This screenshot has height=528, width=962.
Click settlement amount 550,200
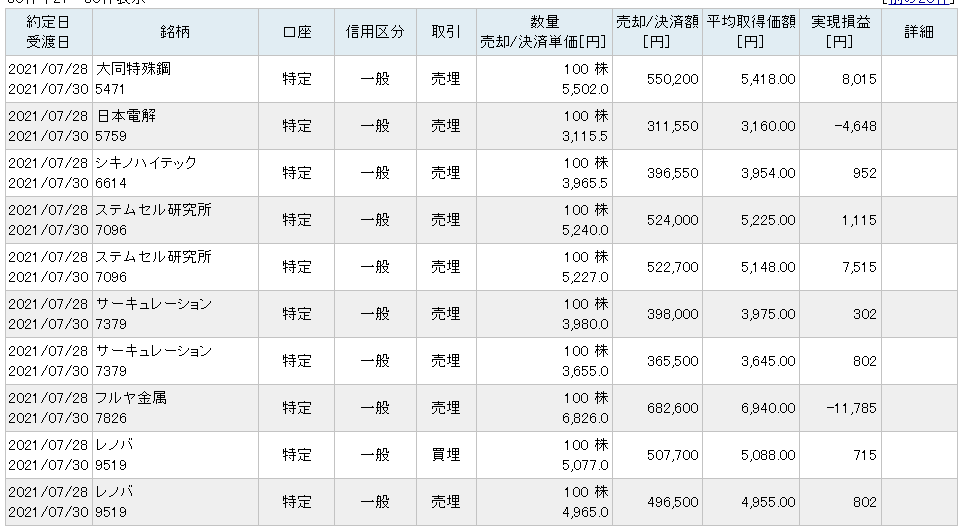pos(672,79)
